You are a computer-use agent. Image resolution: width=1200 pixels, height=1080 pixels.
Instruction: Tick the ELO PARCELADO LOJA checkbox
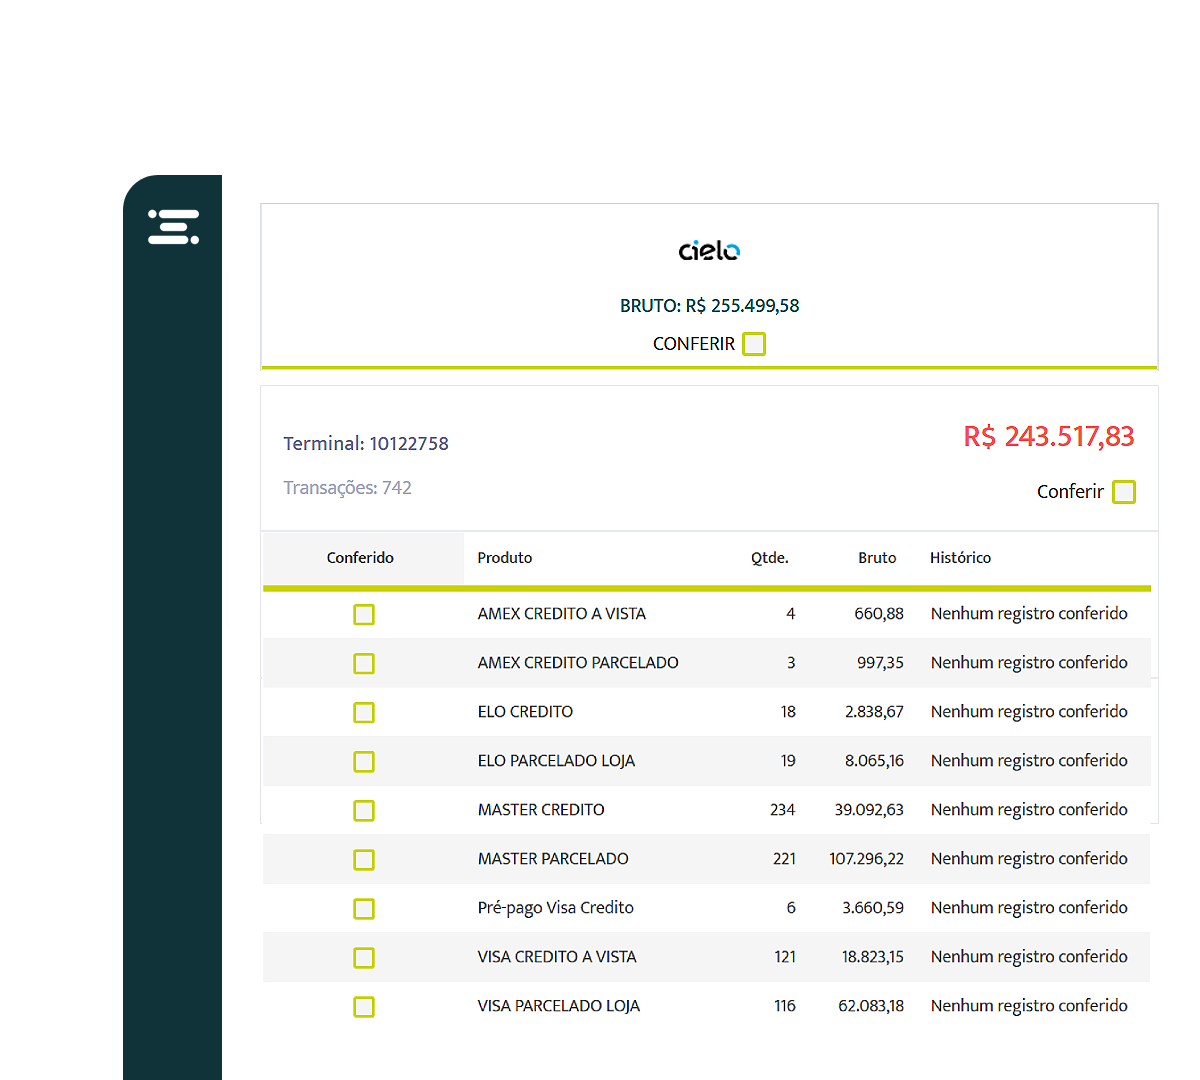pos(364,761)
